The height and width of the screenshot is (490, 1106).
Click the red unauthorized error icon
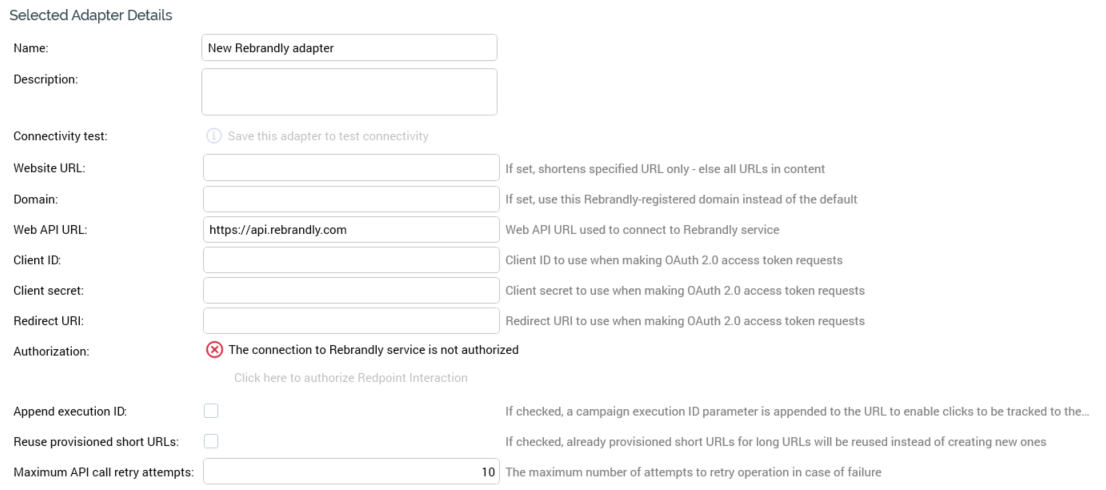click(x=214, y=350)
